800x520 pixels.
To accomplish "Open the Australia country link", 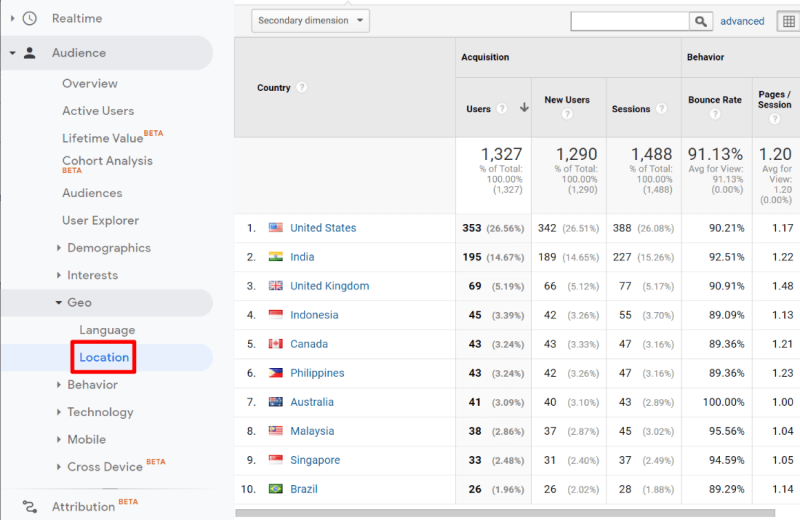I will click(312, 402).
